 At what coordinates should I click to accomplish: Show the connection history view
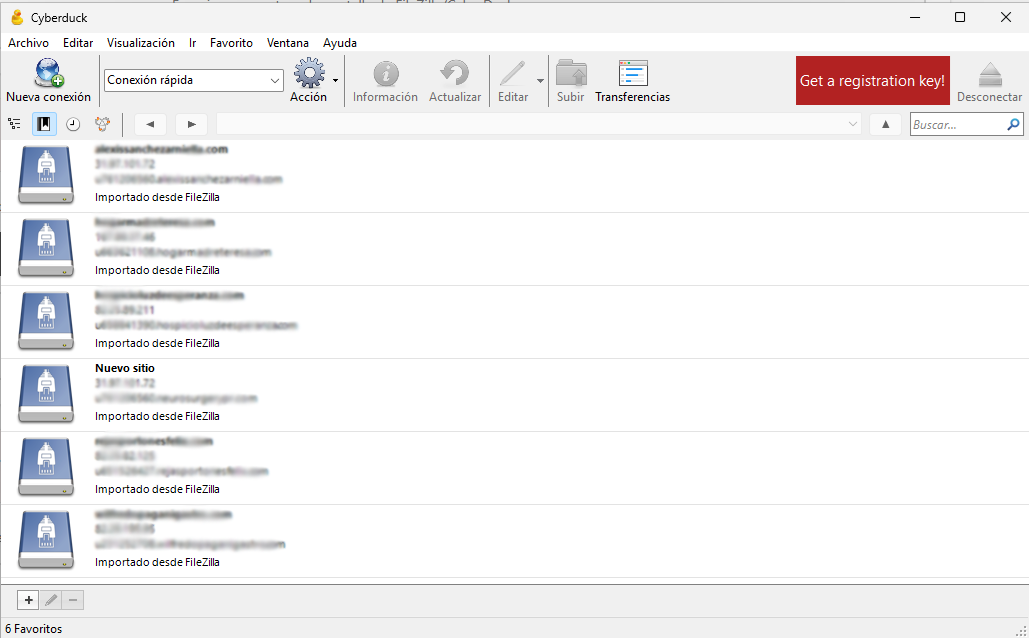(x=73, y=124)
